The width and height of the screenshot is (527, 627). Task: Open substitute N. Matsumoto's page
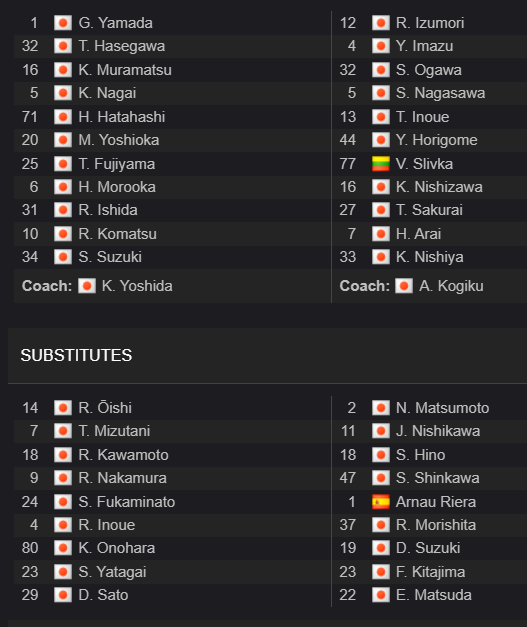pyautogui.click(x=442, y=408)
